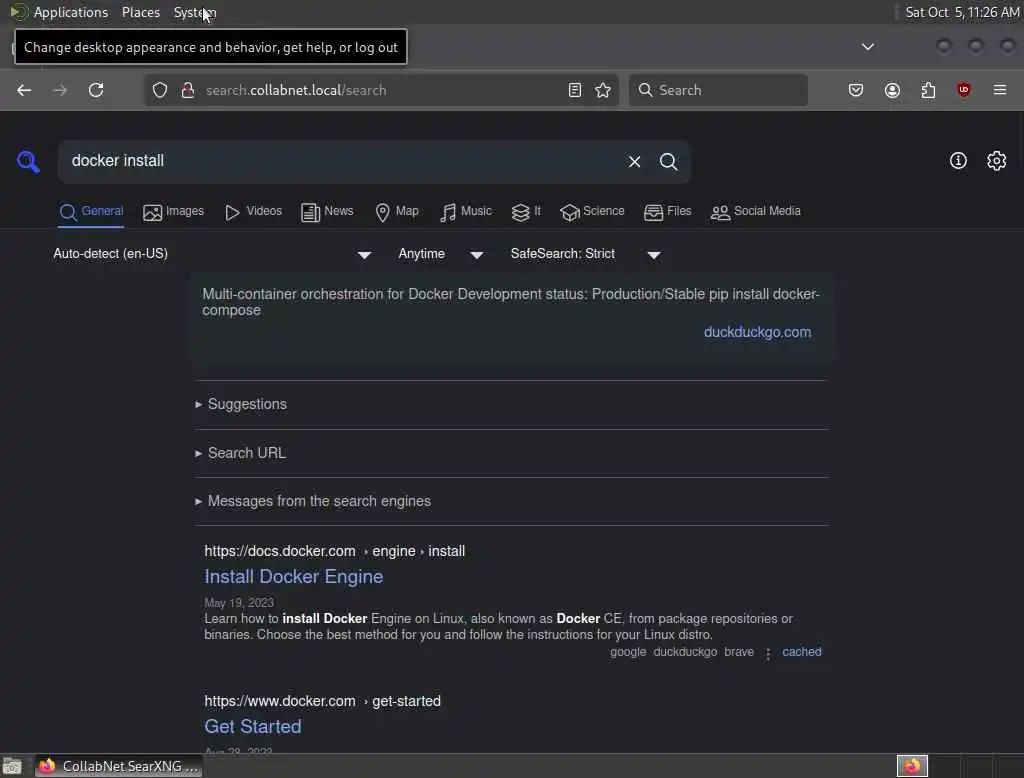Open the Firefox hamburger menu
Screen dimensions: 1024x778
point(1000,90)
